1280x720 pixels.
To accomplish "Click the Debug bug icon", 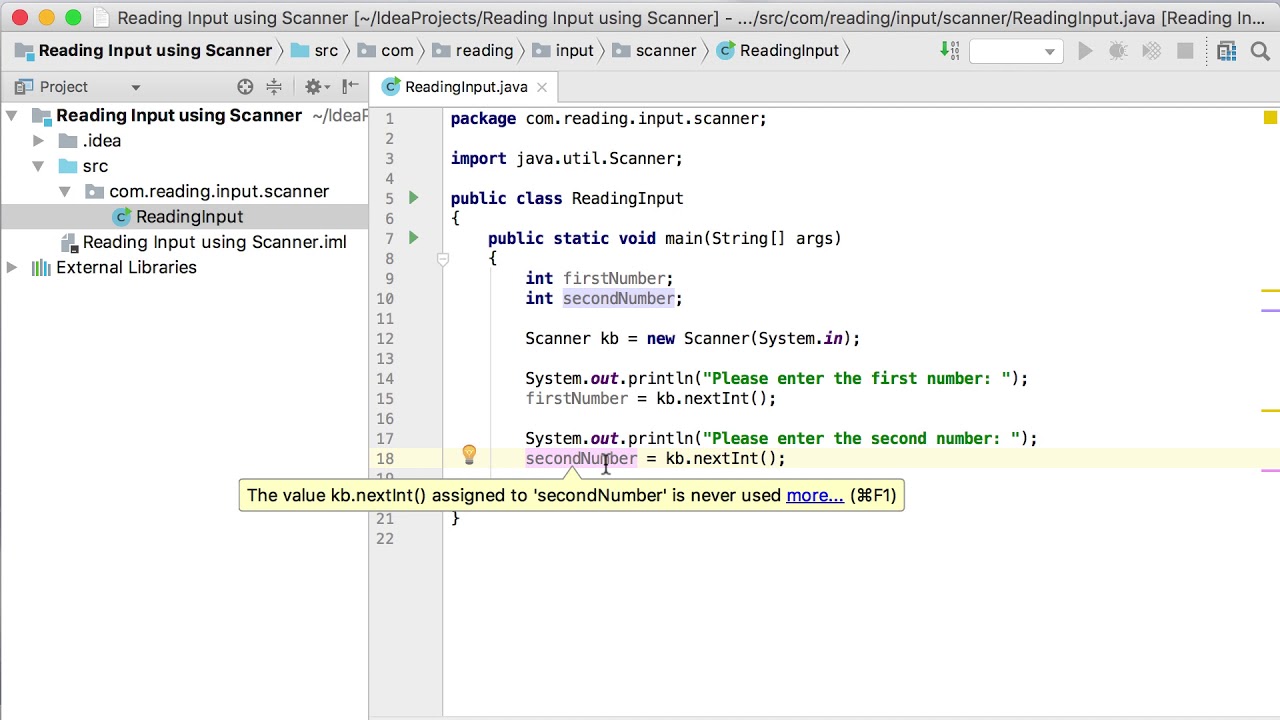I will click(1118, 51).
